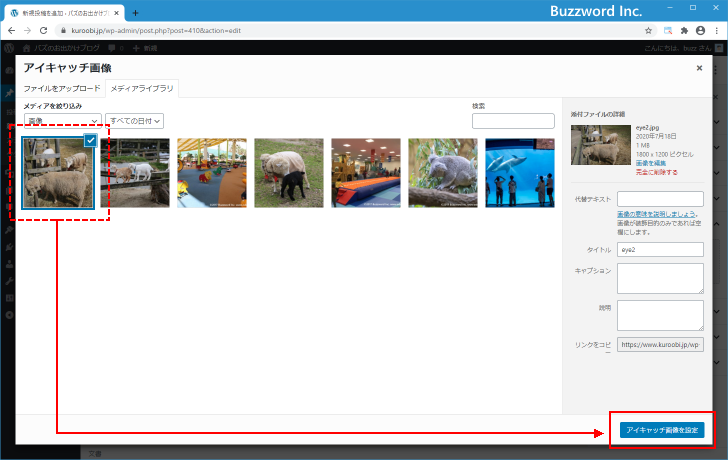
Task: Open a new browser tab with plus
Action: click(x=135, y=13)
